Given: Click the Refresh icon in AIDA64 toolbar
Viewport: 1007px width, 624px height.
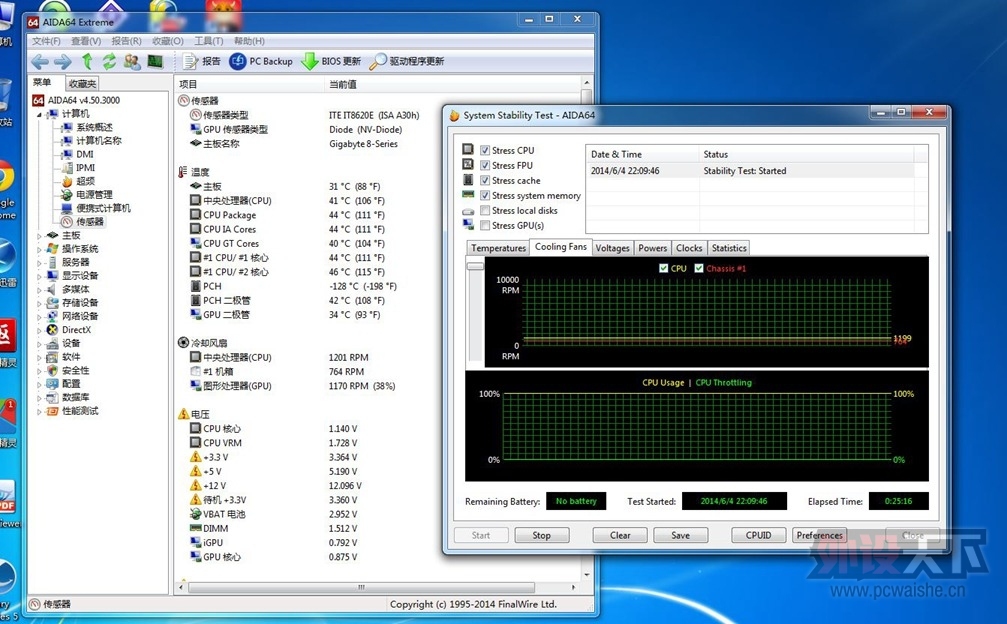Looking at the screenshot, I should [x=109, y=62].
